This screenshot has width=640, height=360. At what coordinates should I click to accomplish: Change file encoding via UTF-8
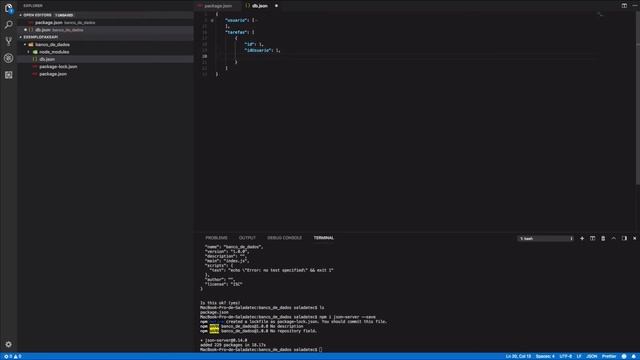(x=566, y=356)
